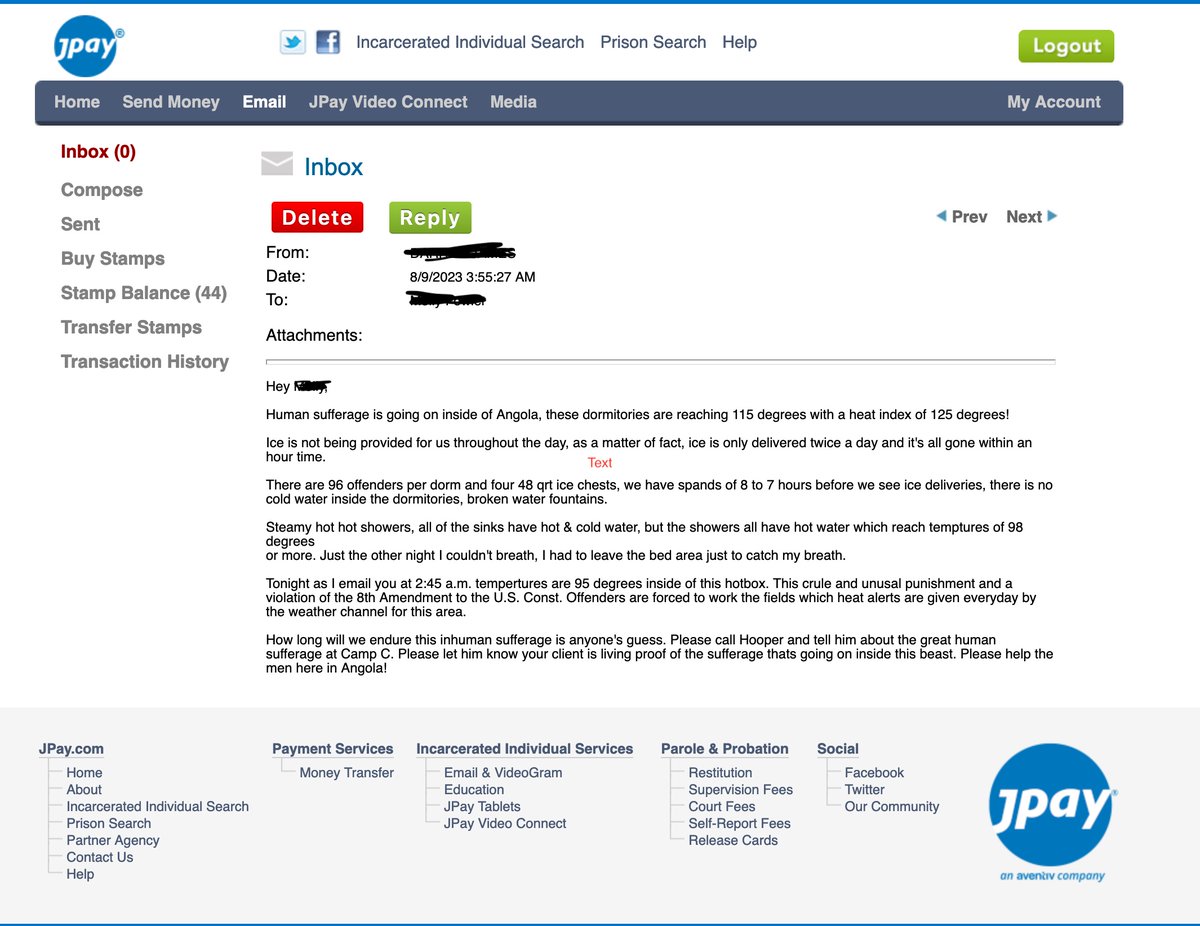Viewport: 1200px width, 926px height.
Task: Delete this email message
Action: (317, 217)
